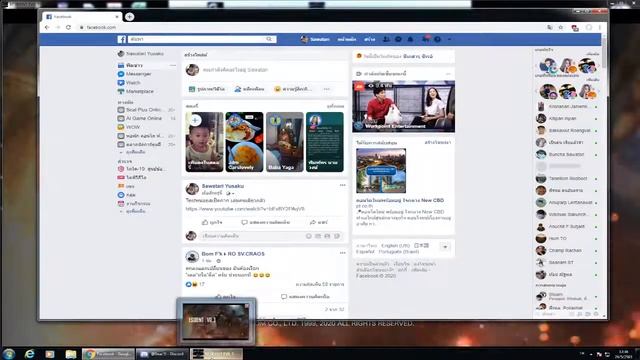Open live video card options ellipsis
The width and height of the screenshot is (640, 360).
click(448, 74)
